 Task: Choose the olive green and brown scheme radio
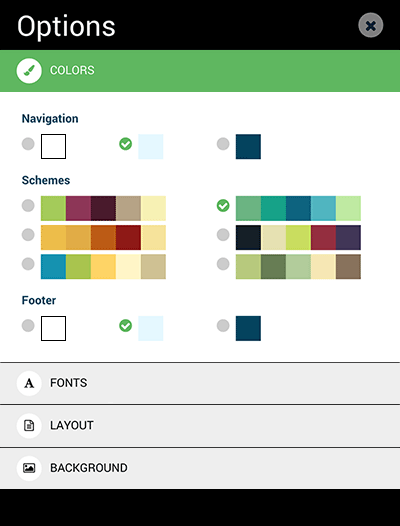click(x=223, y=264)
